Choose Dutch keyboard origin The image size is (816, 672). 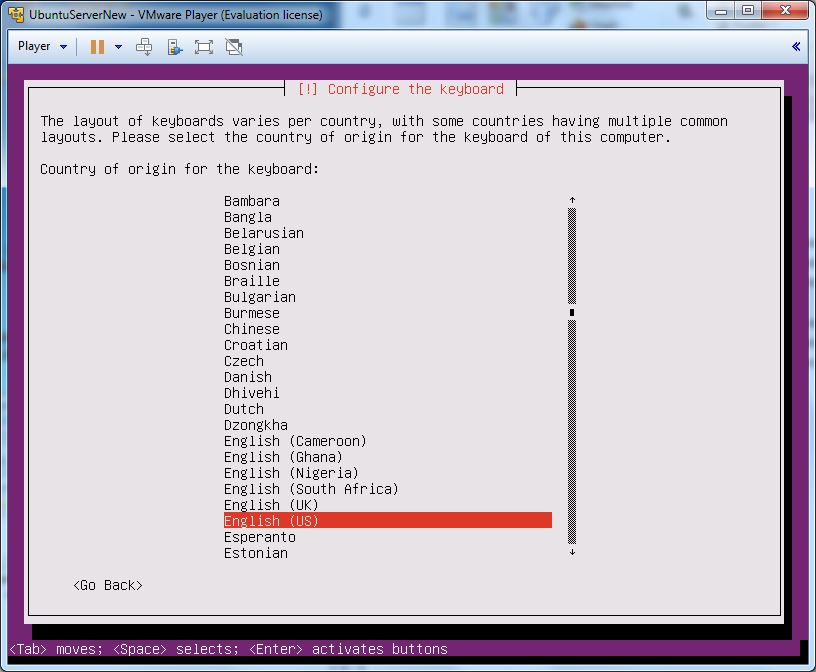244,409
